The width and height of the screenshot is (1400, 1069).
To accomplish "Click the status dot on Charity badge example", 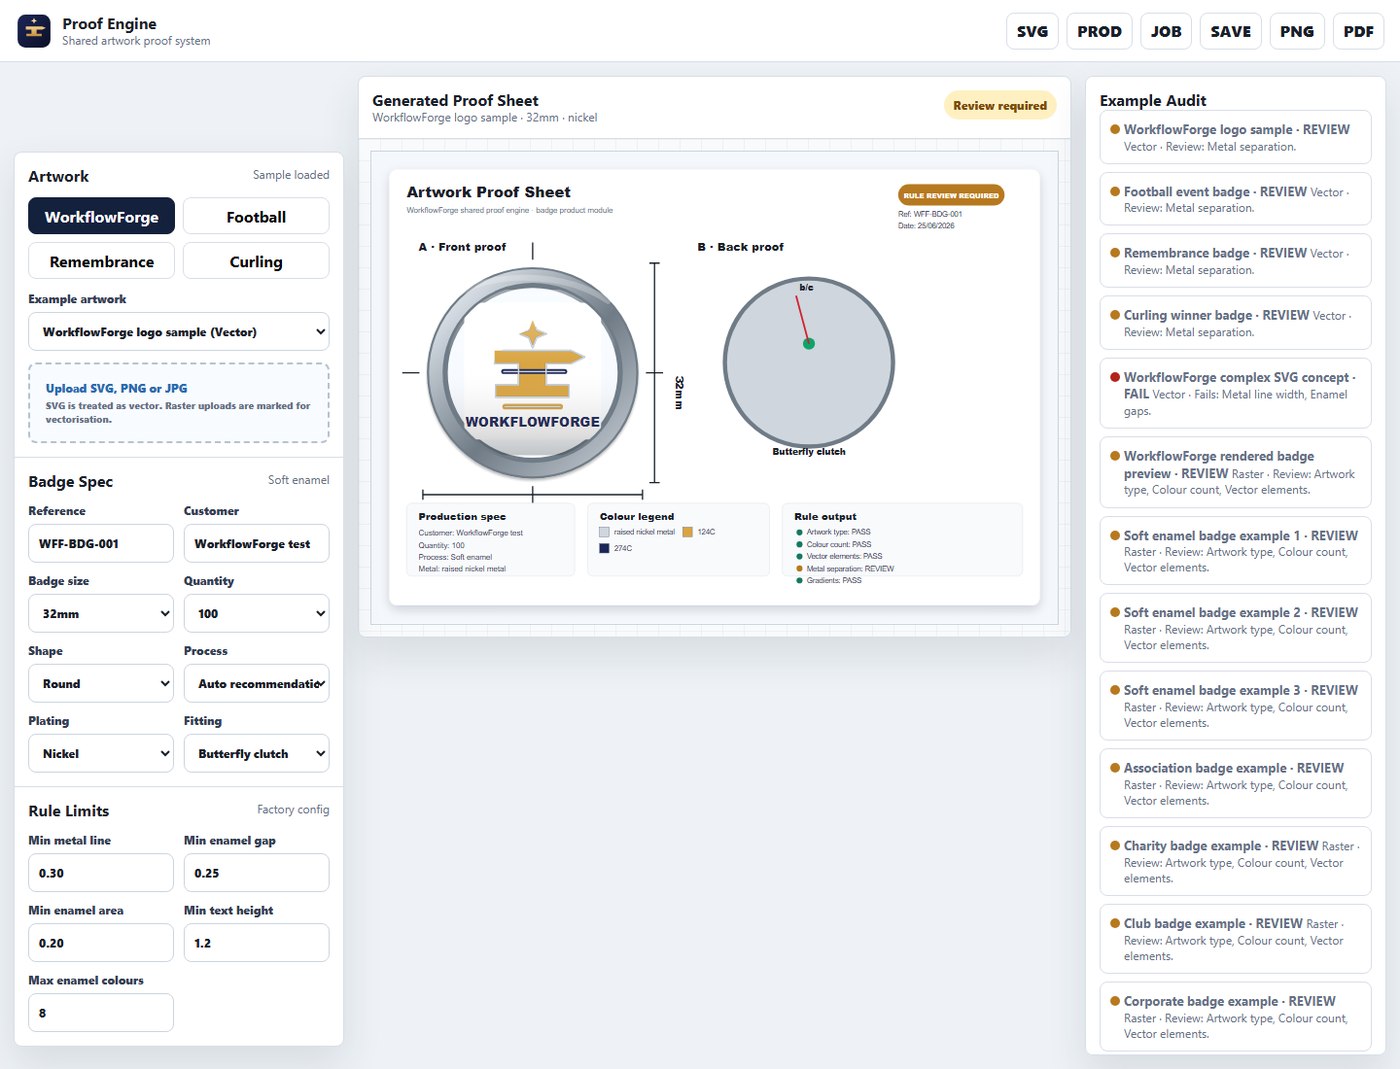I will (x=1115, y=845).
